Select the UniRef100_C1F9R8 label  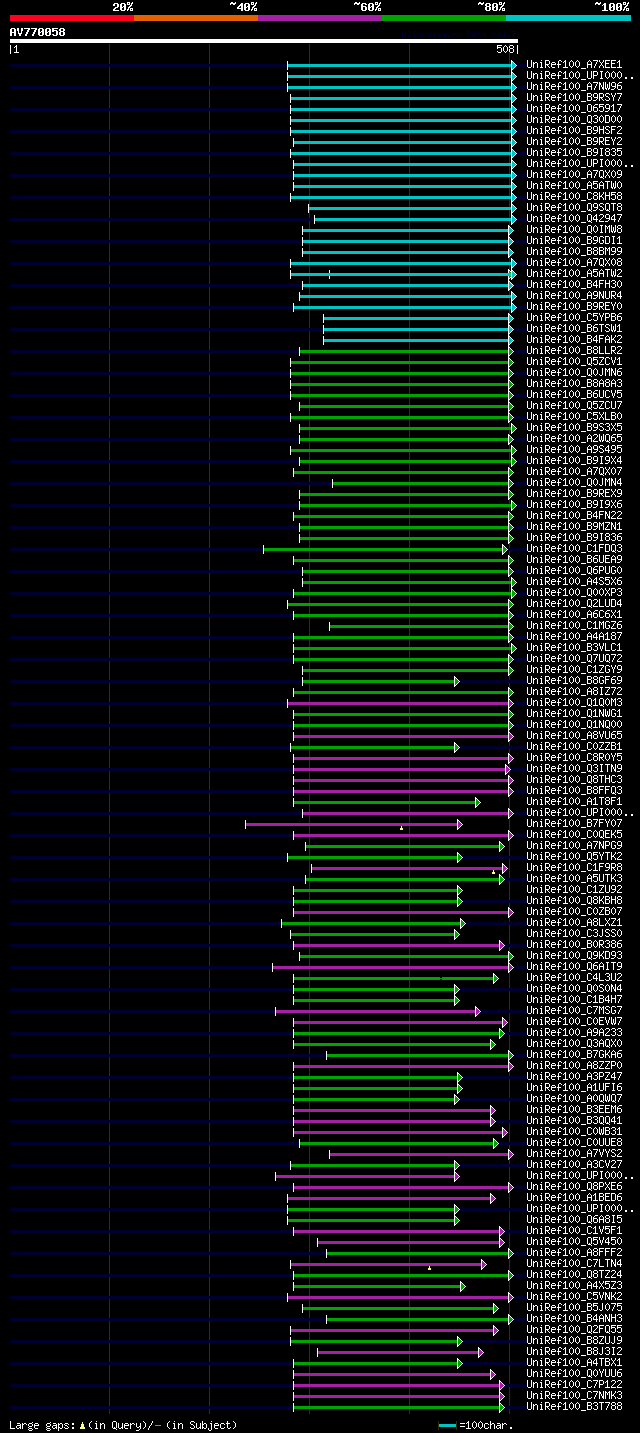(575, 867)
